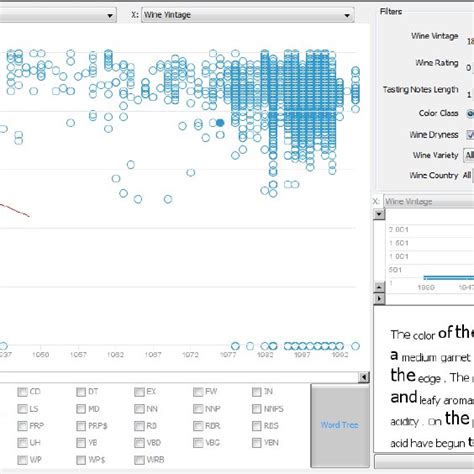Toggle the DT checkbox

point(81,392)
